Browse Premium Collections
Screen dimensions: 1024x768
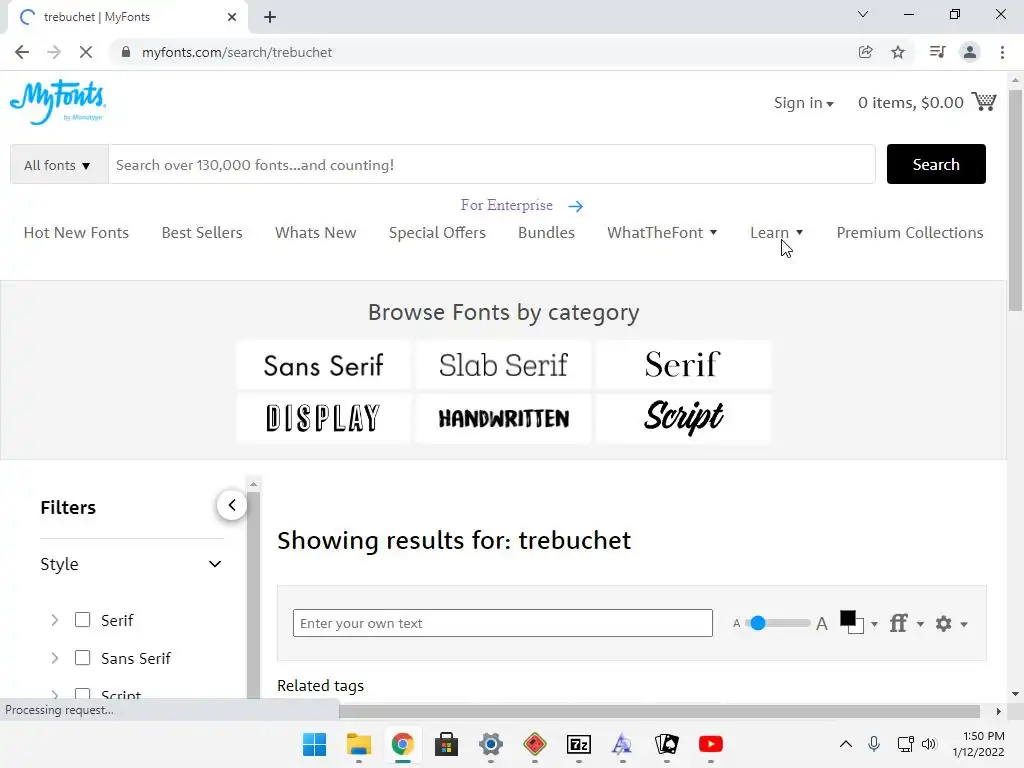tap(910, 232)
